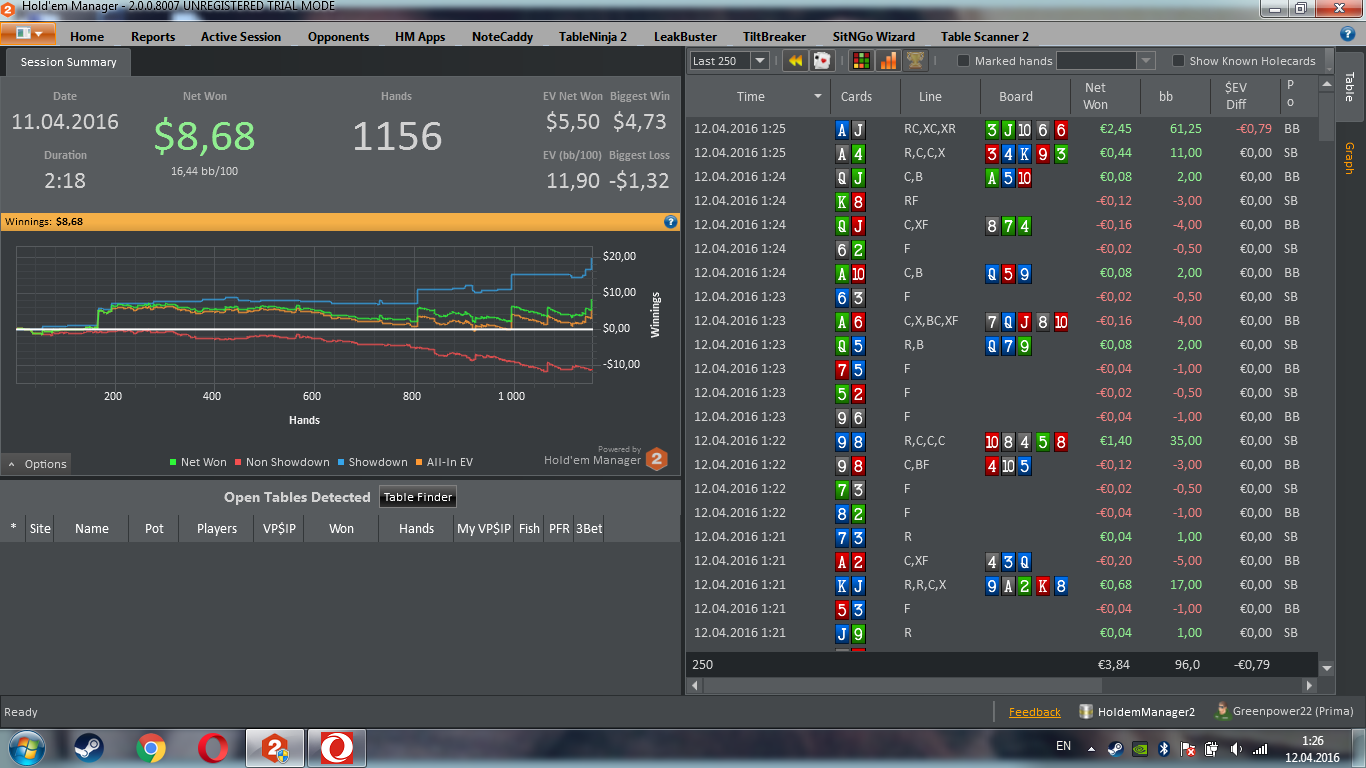Image resolution: width=1366 pixels, height=768 pixels.
Task: Click the red selected app icon on taskbar
Action: click(x=337, y=747)
